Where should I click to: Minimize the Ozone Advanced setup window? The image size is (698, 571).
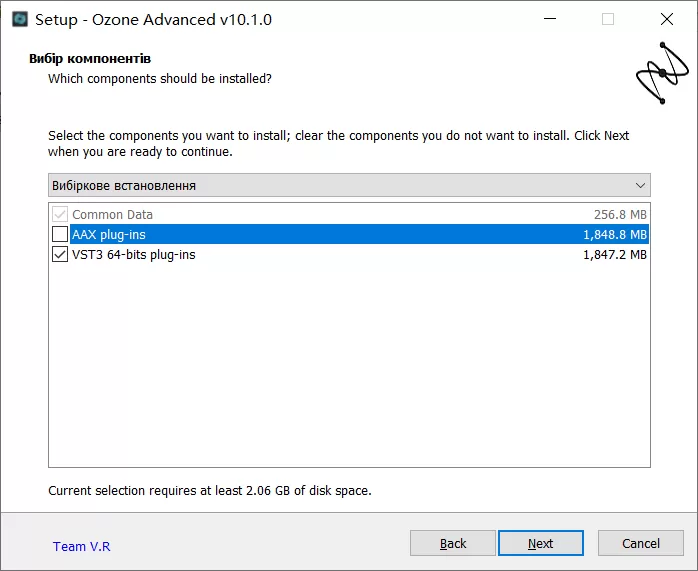point(549,19)
